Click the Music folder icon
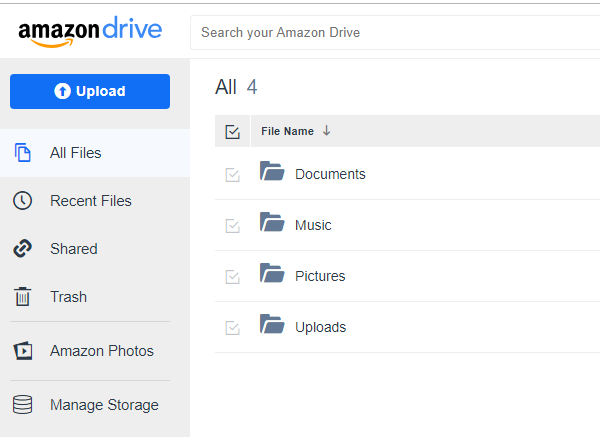The height and width of the screenshot is (437, 600). (272, 223)
